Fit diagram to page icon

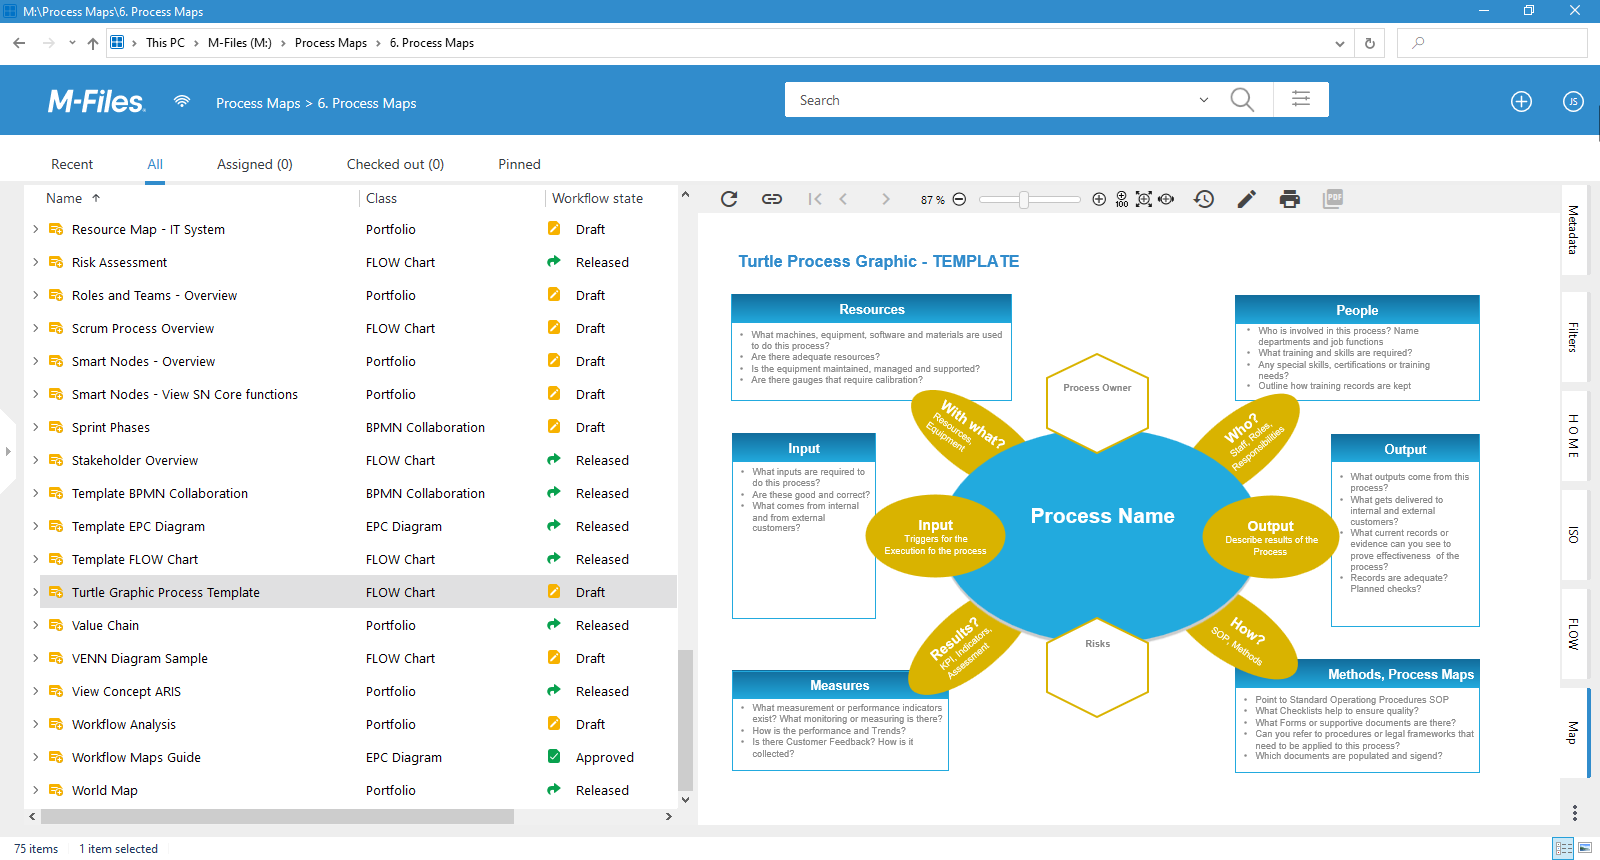point(1144,199)
